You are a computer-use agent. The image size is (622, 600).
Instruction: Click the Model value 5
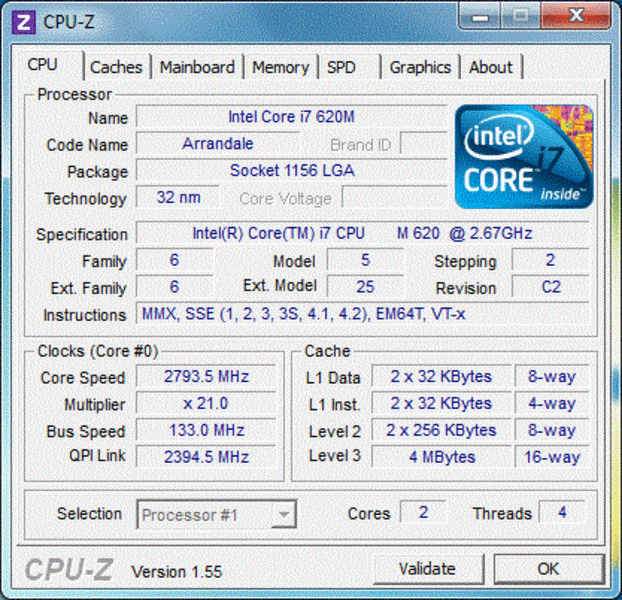(365, 260)
